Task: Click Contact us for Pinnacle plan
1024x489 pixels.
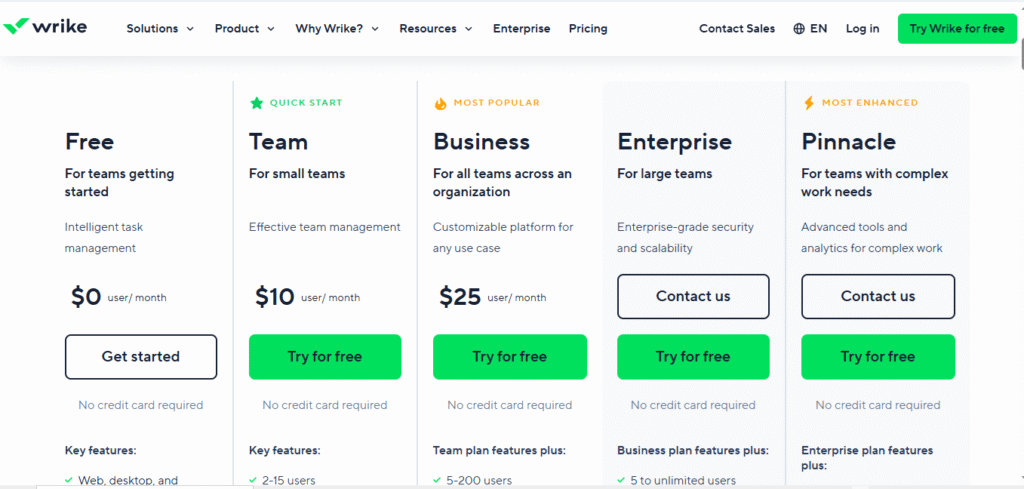Action: pos(878,296)
